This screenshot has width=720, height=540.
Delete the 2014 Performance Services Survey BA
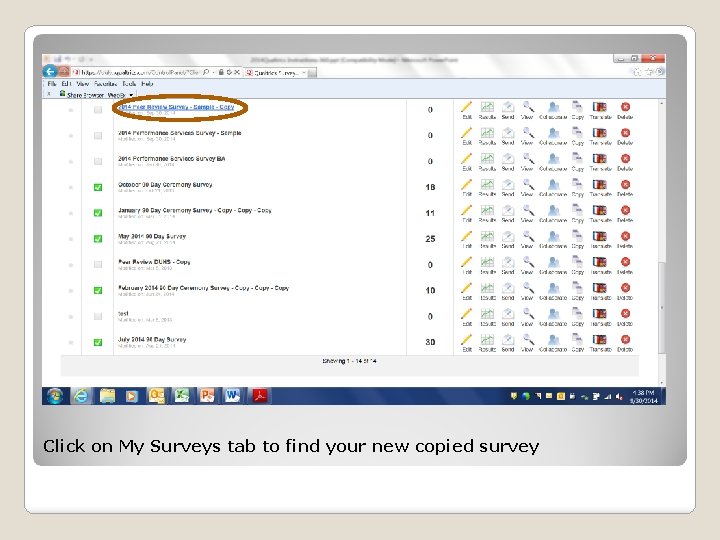tap(625, 162)
